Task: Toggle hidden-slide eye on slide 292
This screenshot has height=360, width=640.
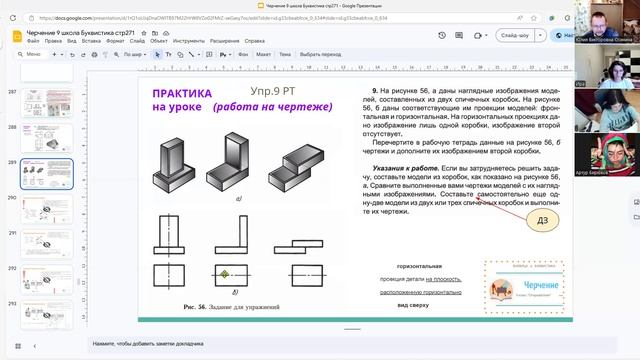Action: coord(47,280)
